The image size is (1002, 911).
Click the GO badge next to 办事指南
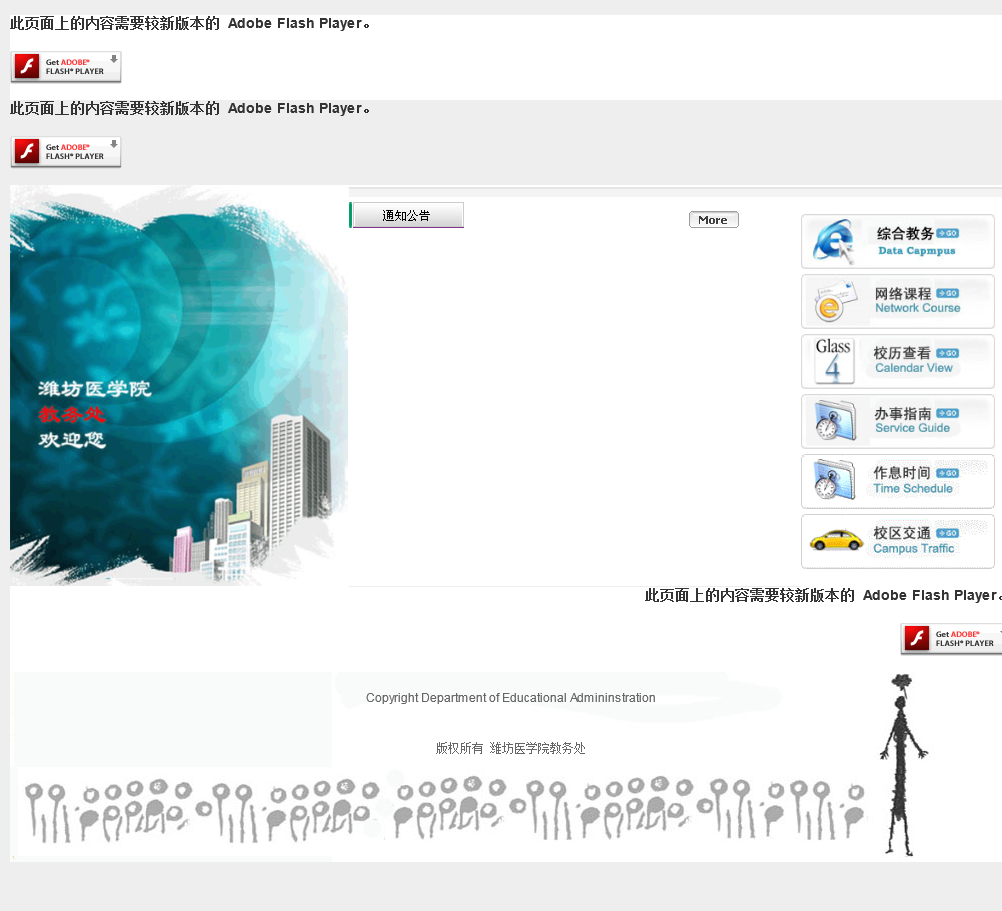coord(948,413)
